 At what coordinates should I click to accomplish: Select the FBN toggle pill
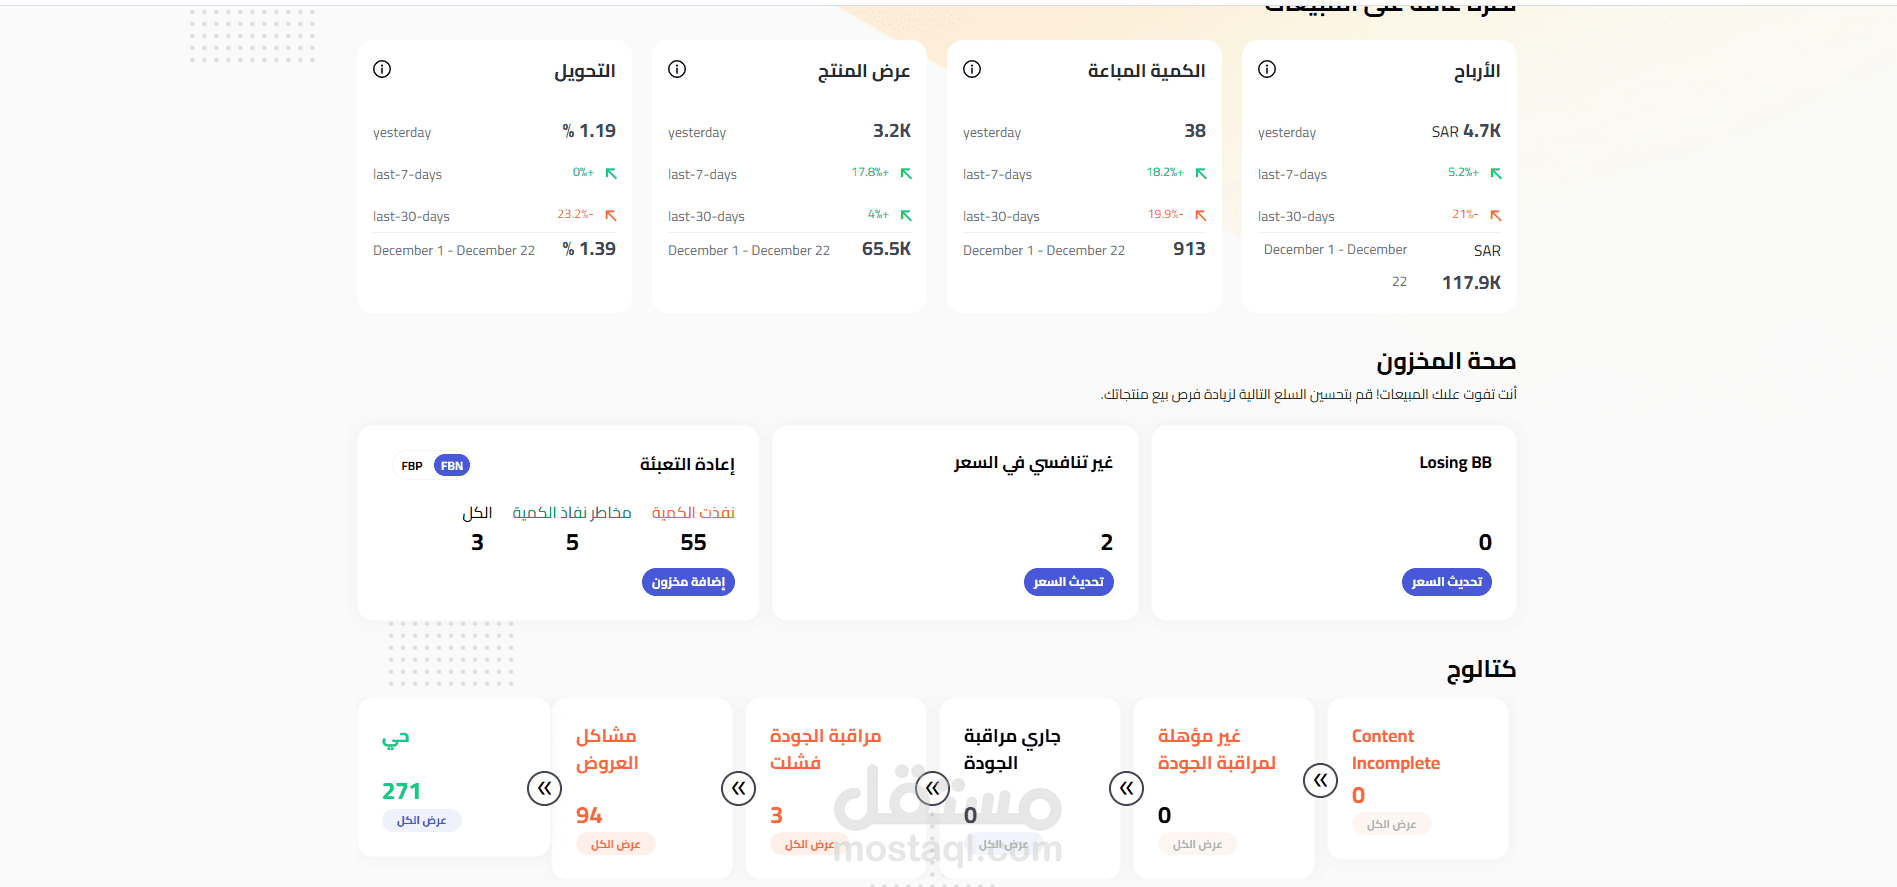(x=452, y=465)
